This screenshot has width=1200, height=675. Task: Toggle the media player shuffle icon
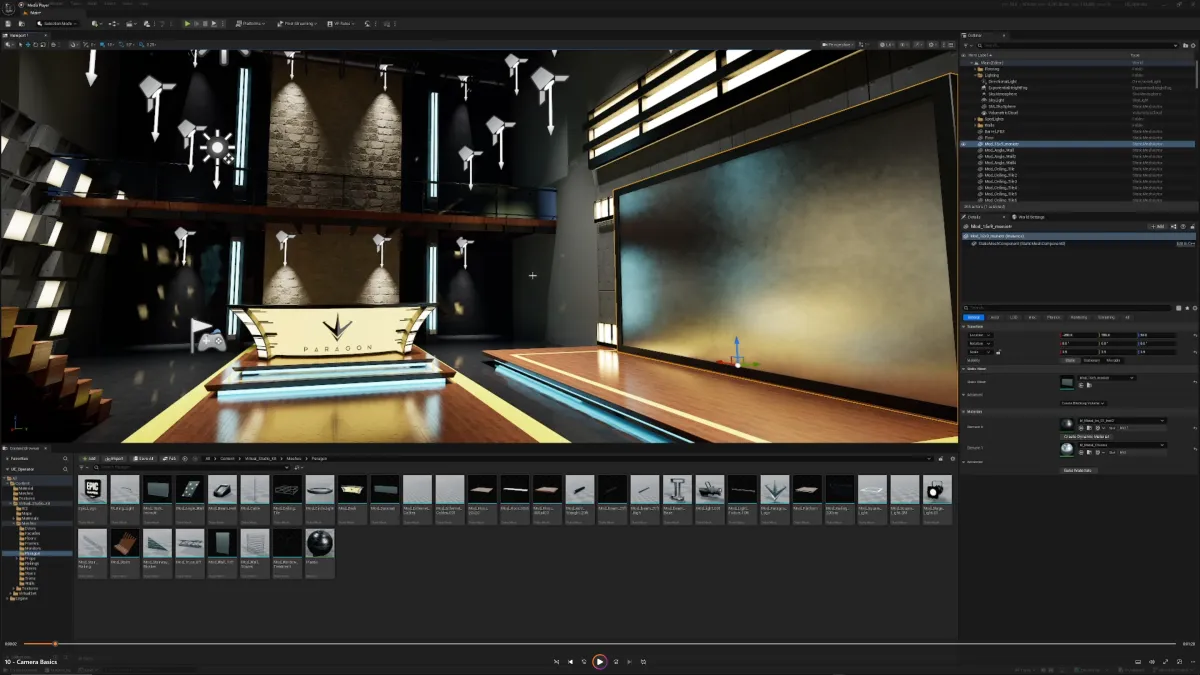[557, 661]
